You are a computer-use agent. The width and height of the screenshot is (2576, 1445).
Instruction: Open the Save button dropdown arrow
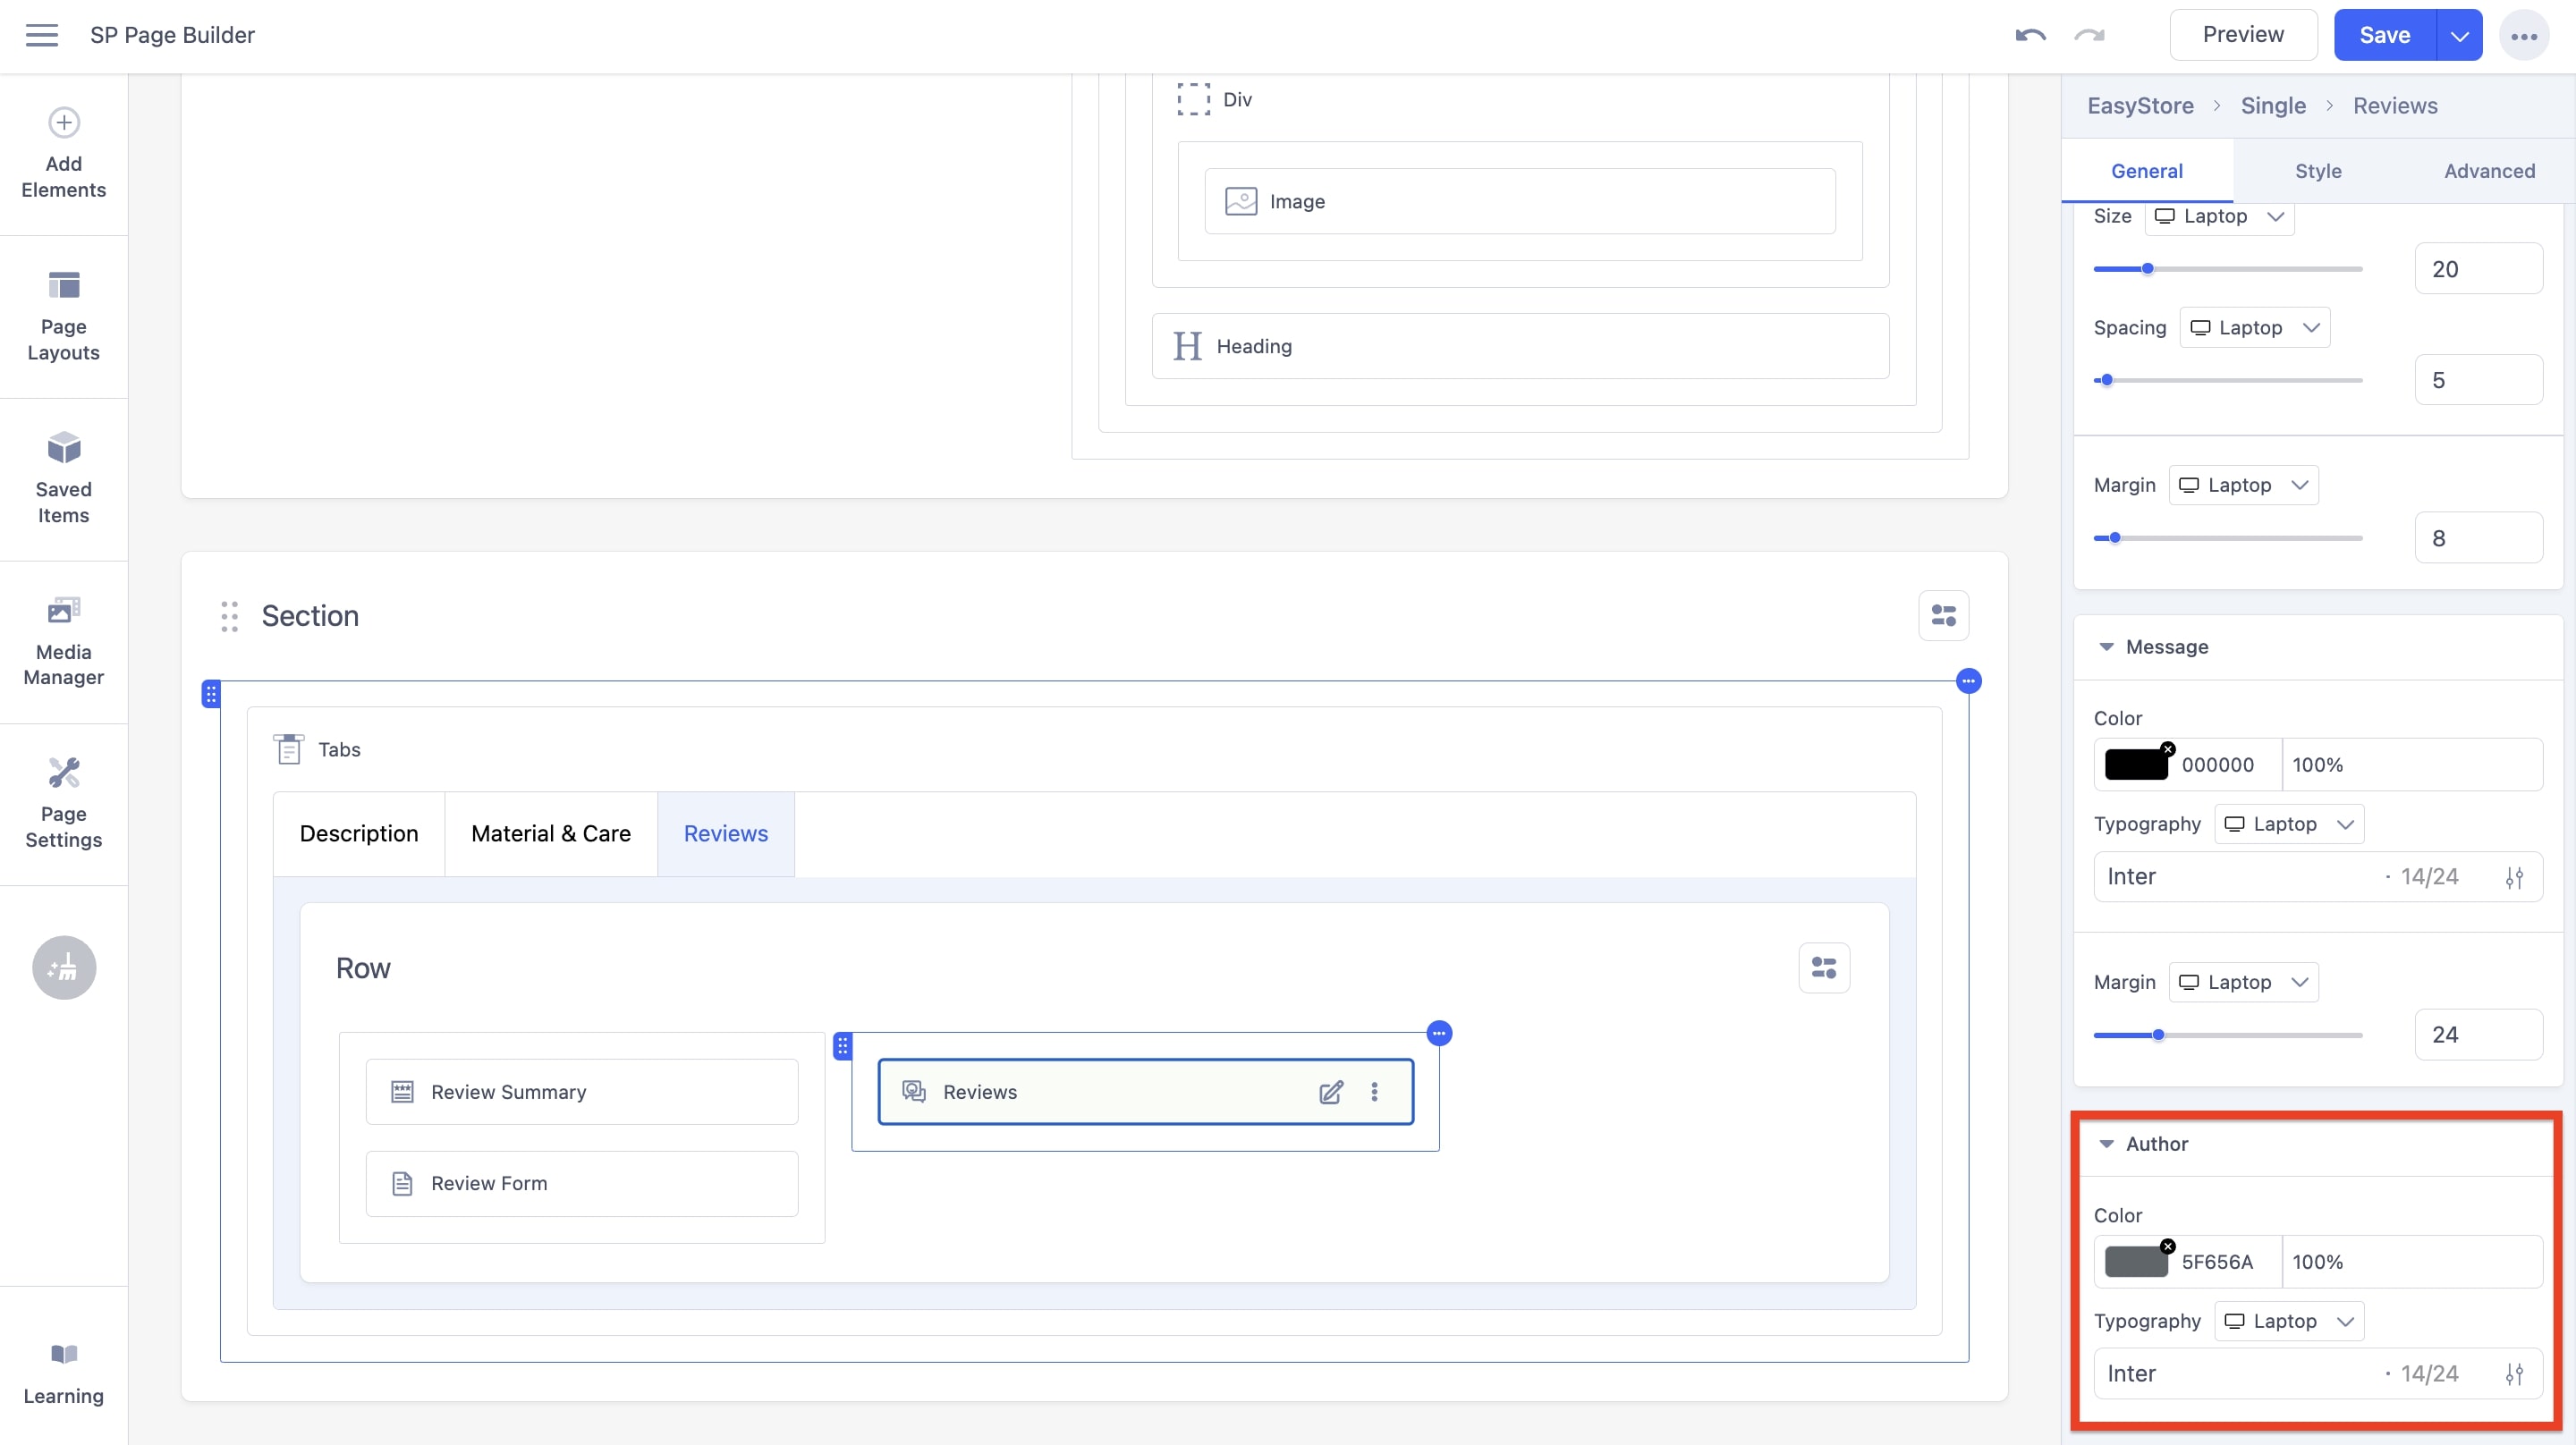click(2459, 34)
